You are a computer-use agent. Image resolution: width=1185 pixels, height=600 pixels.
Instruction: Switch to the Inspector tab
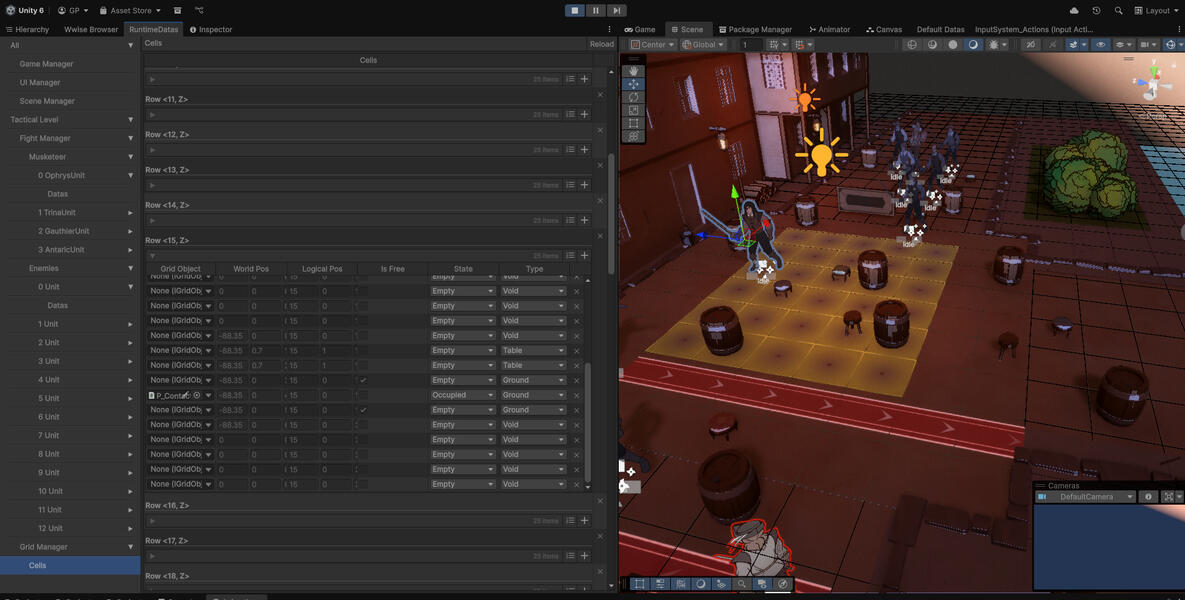pos(210,29)
